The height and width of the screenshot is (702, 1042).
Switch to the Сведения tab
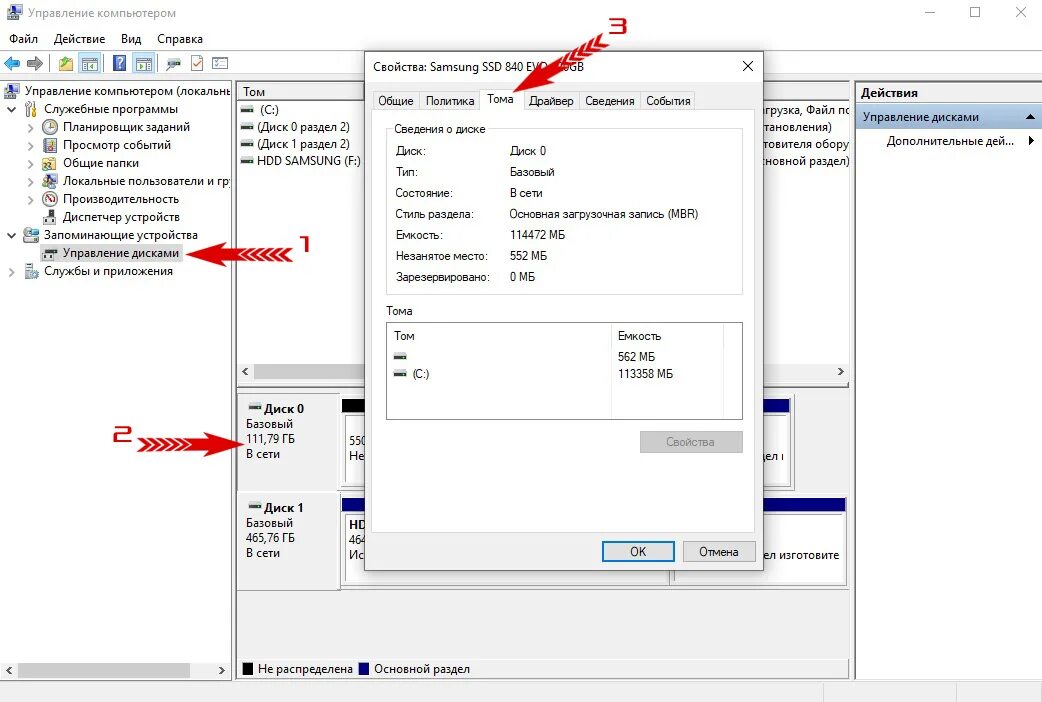coord(609,100)
